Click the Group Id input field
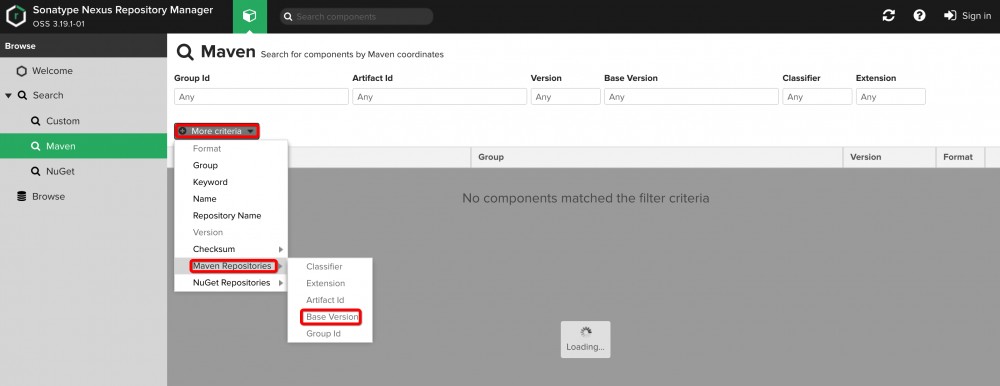 click(x=261, y=97)
